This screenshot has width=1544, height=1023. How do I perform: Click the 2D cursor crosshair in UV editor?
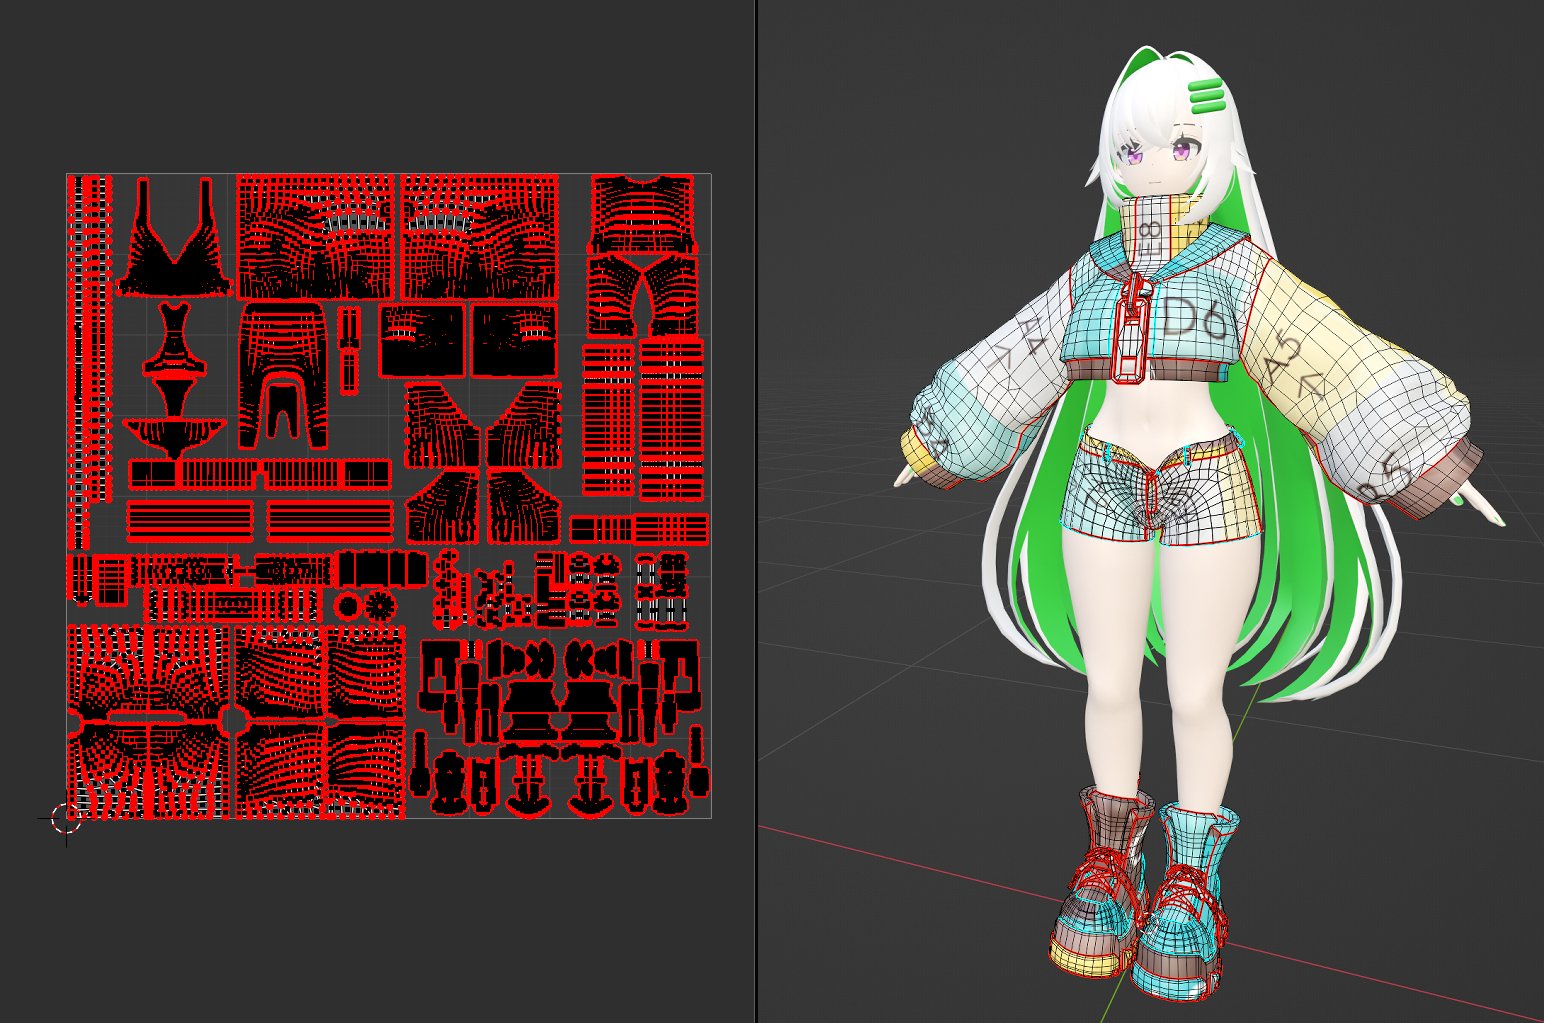point(67,819)
